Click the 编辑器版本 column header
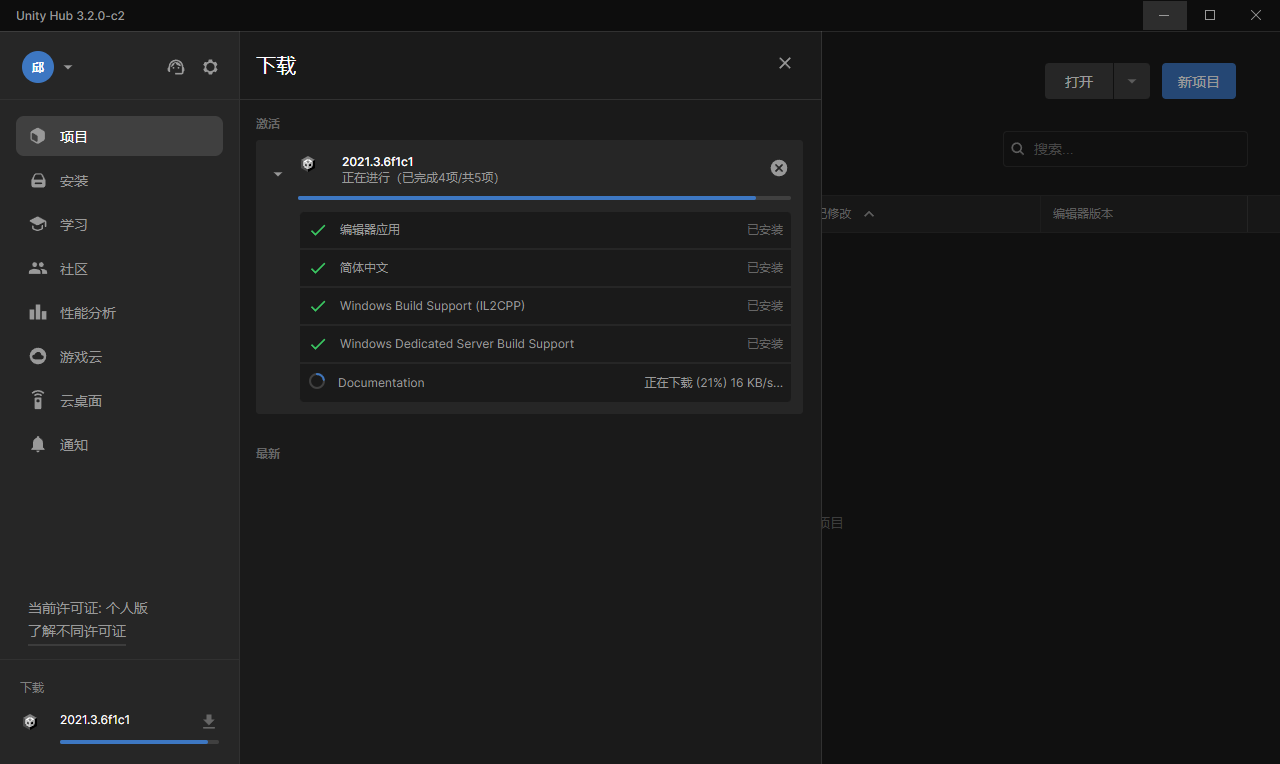Screen dimensions: 1280x764 1083,214
